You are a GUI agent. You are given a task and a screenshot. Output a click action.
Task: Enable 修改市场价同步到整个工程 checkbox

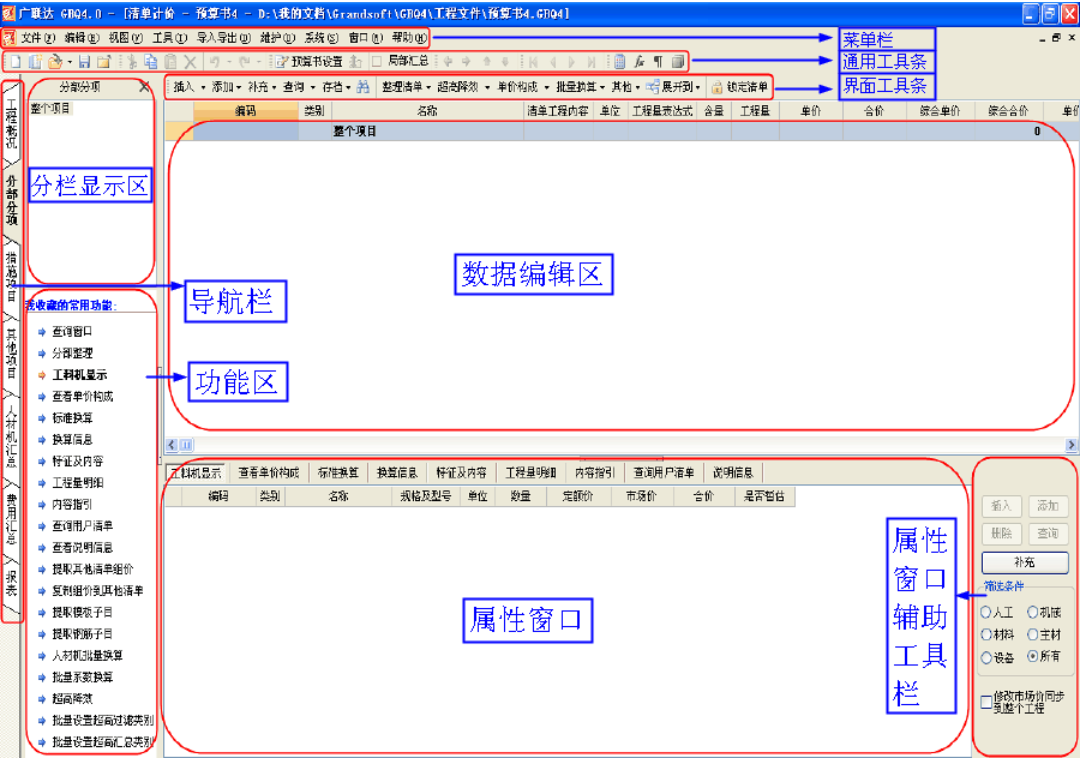[x=987, y=702]
